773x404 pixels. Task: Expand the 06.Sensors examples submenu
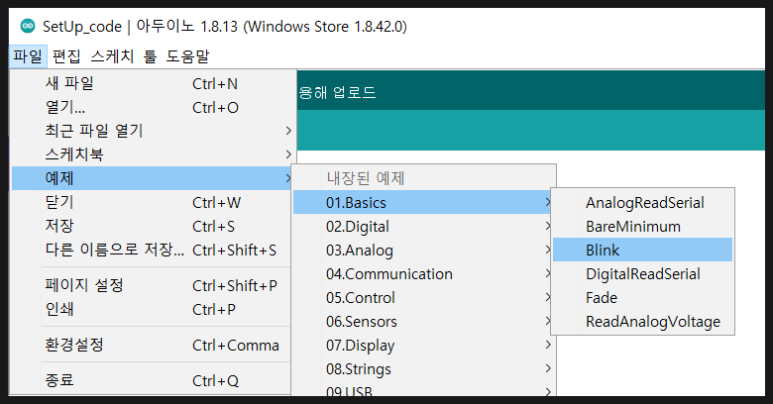pyautogui.click(x=422, y=321)
